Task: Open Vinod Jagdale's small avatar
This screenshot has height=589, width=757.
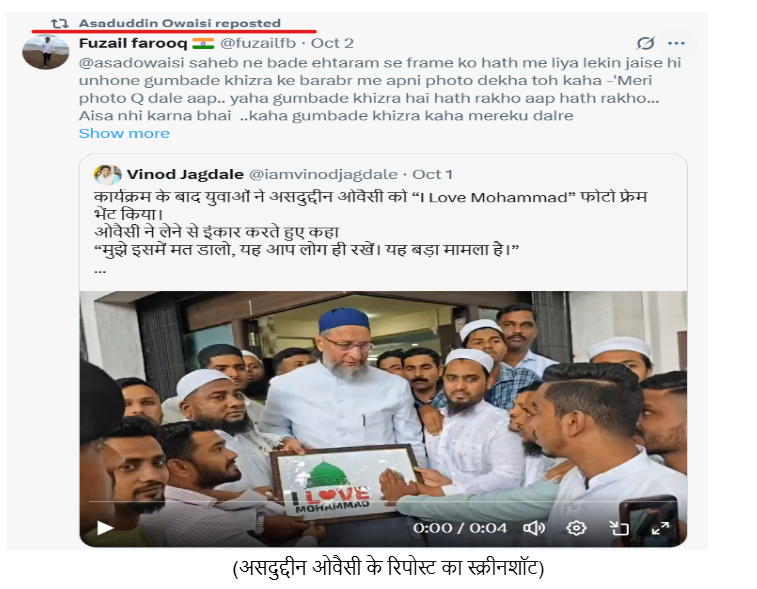Action: pos(107,175)
